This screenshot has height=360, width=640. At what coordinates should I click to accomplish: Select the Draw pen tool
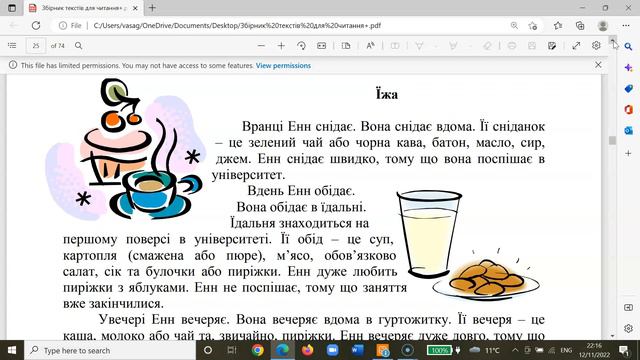[x=419, y=46]
